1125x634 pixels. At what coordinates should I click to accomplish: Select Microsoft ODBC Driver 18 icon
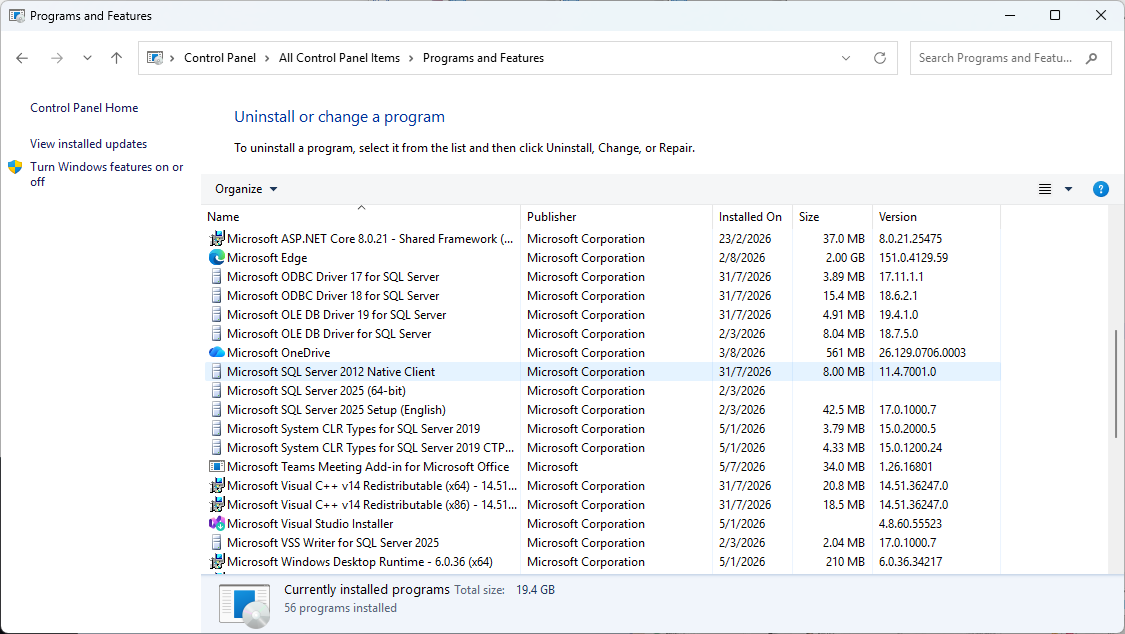coord(217,295)
